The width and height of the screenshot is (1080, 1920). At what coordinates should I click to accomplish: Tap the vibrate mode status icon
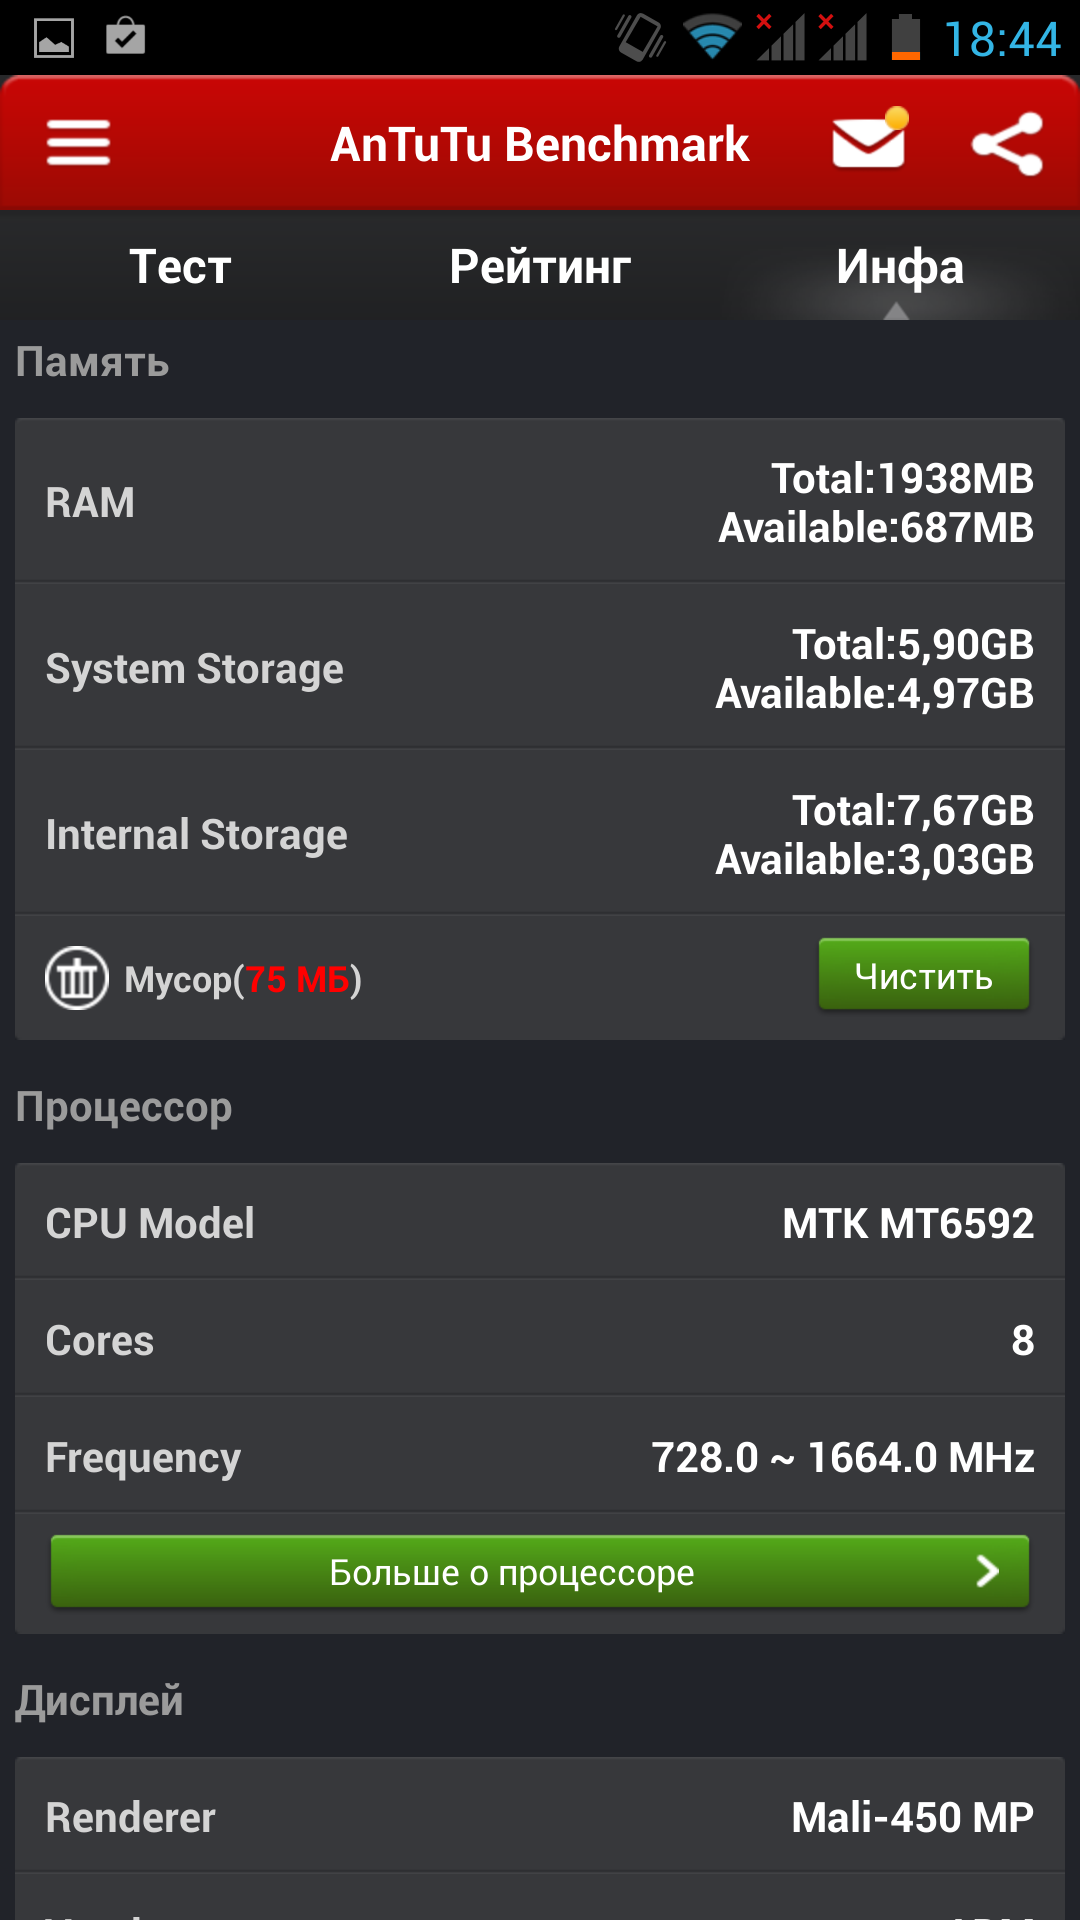[640, 38]
